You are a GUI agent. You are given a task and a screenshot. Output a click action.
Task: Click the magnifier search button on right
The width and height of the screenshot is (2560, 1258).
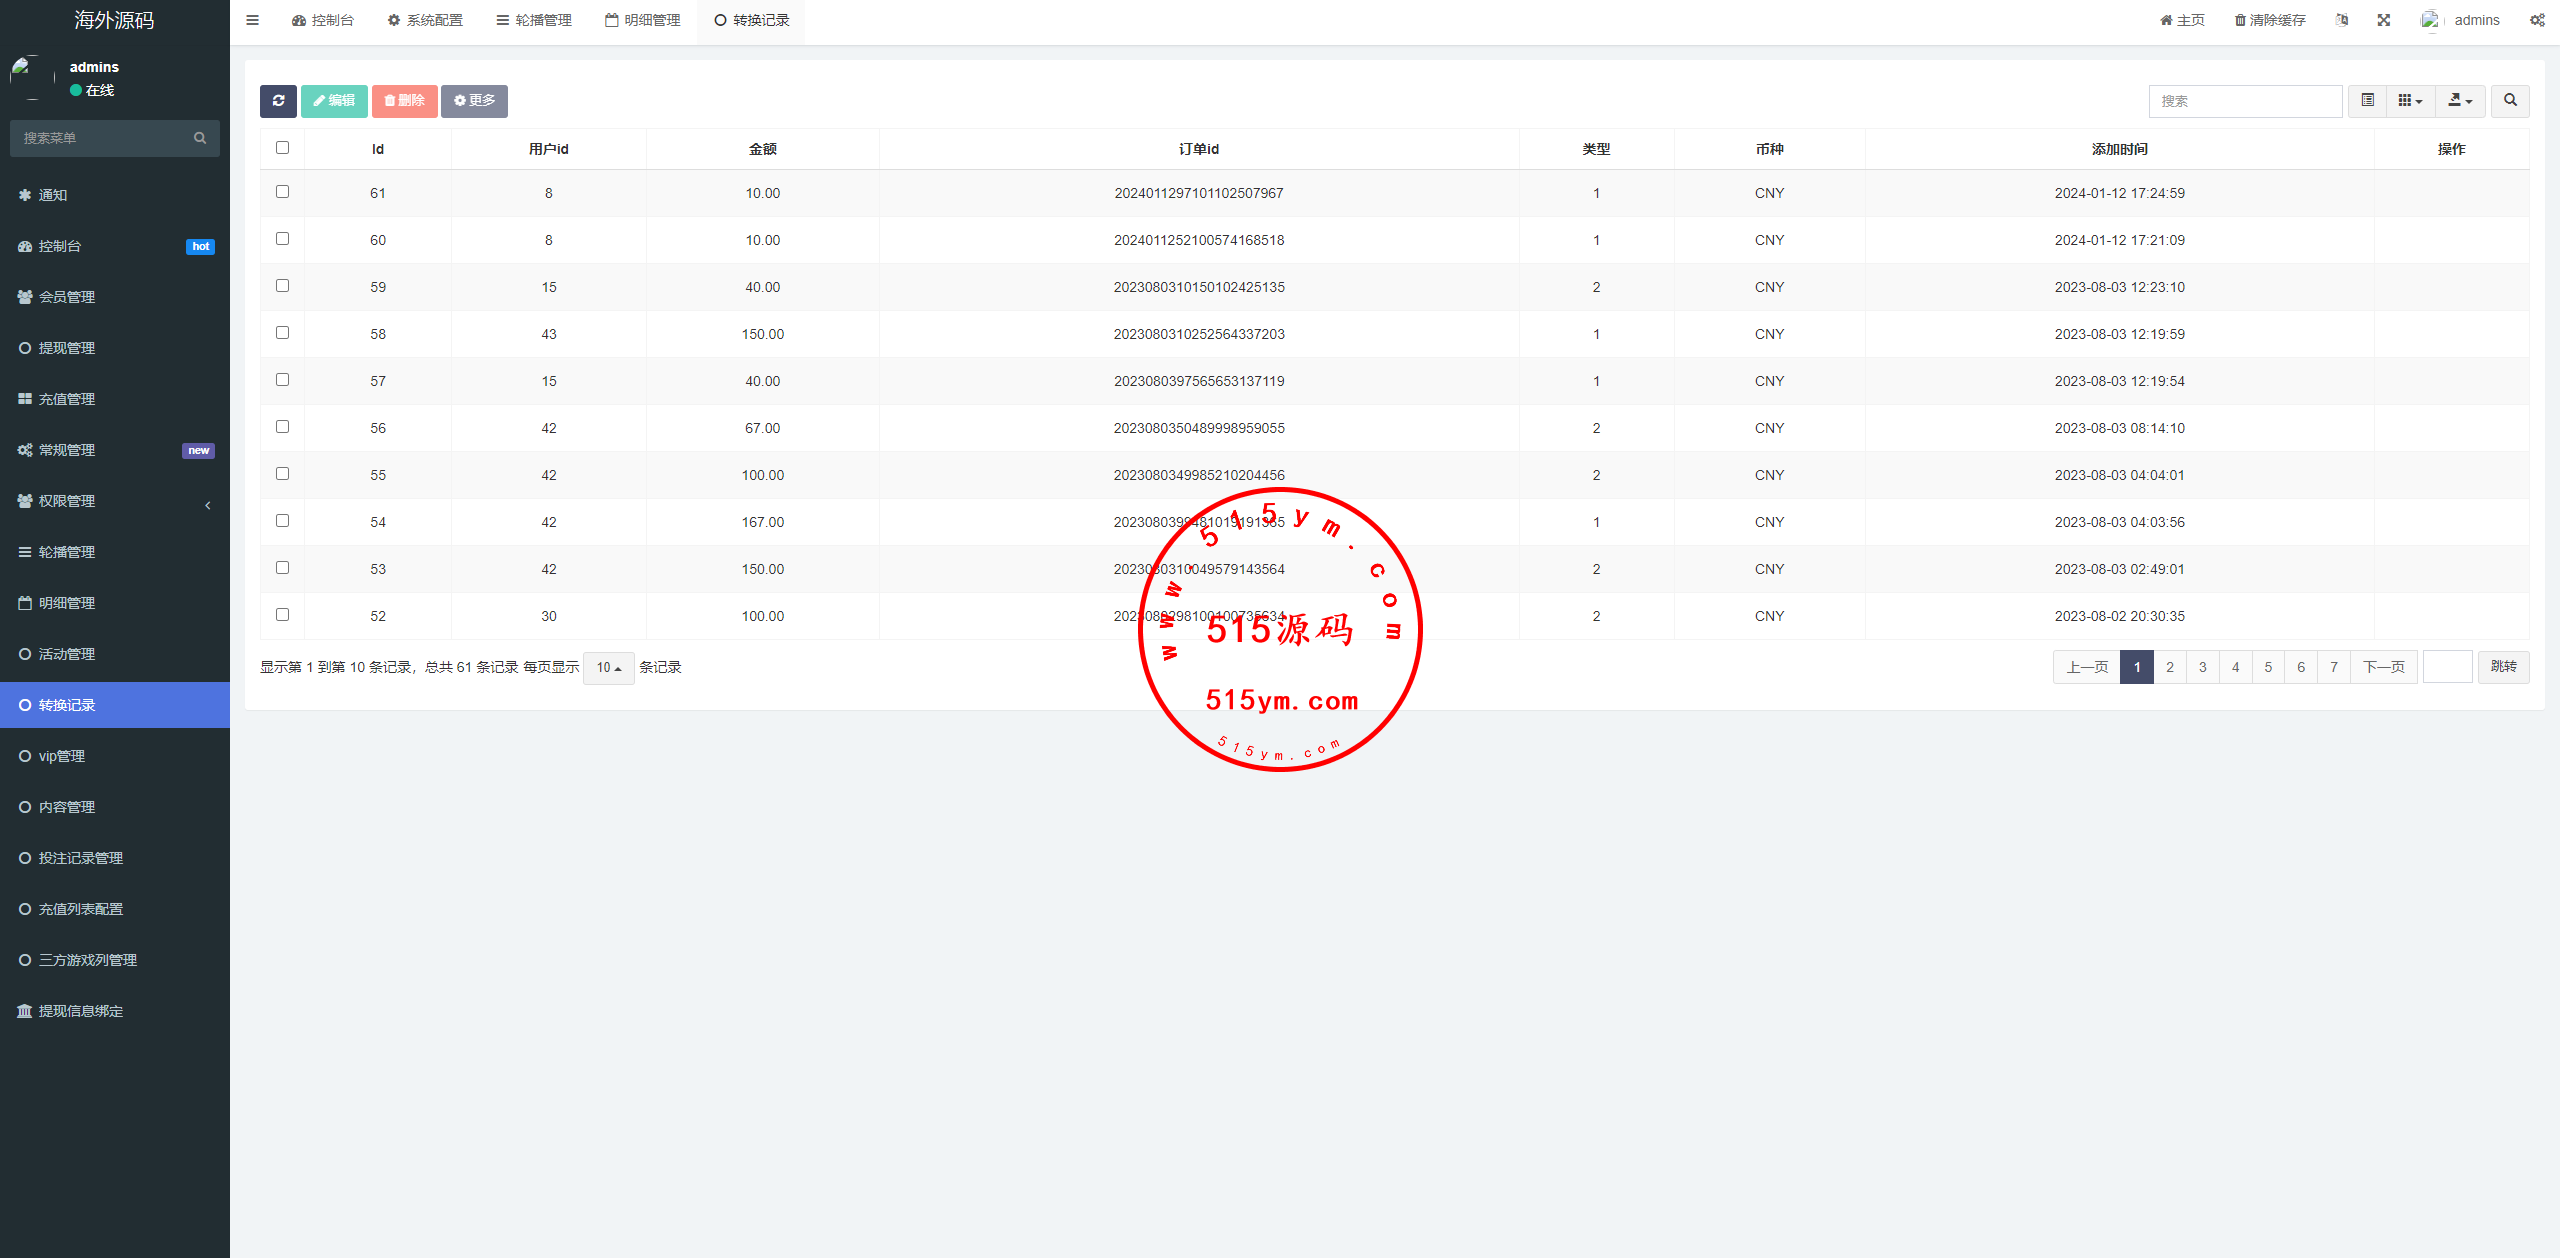click(2510, 101)
